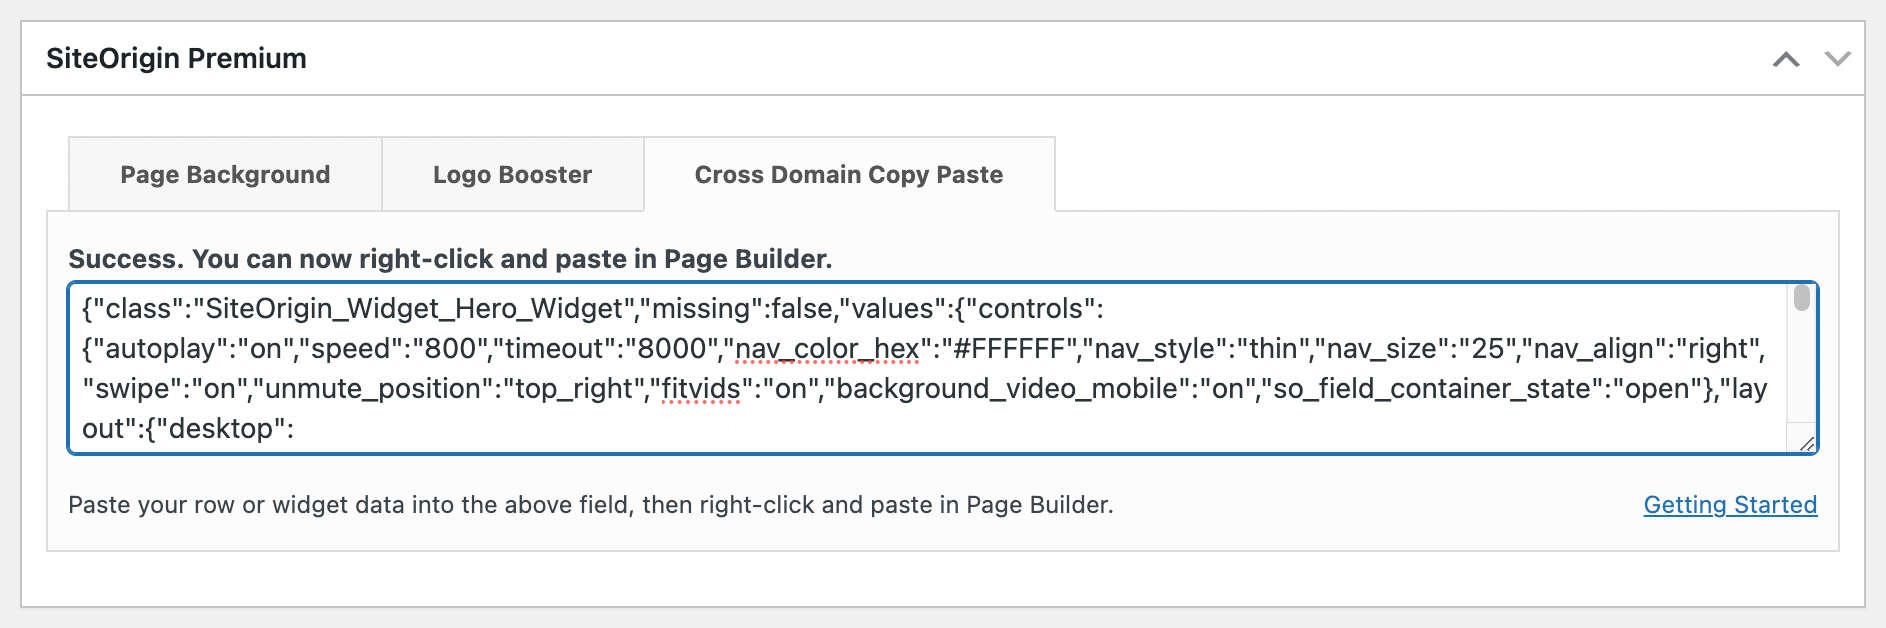Move SiteOrigin Premium panel down with arrow
Viewport: 1886px width, 628px height.
coord(1838,59)
